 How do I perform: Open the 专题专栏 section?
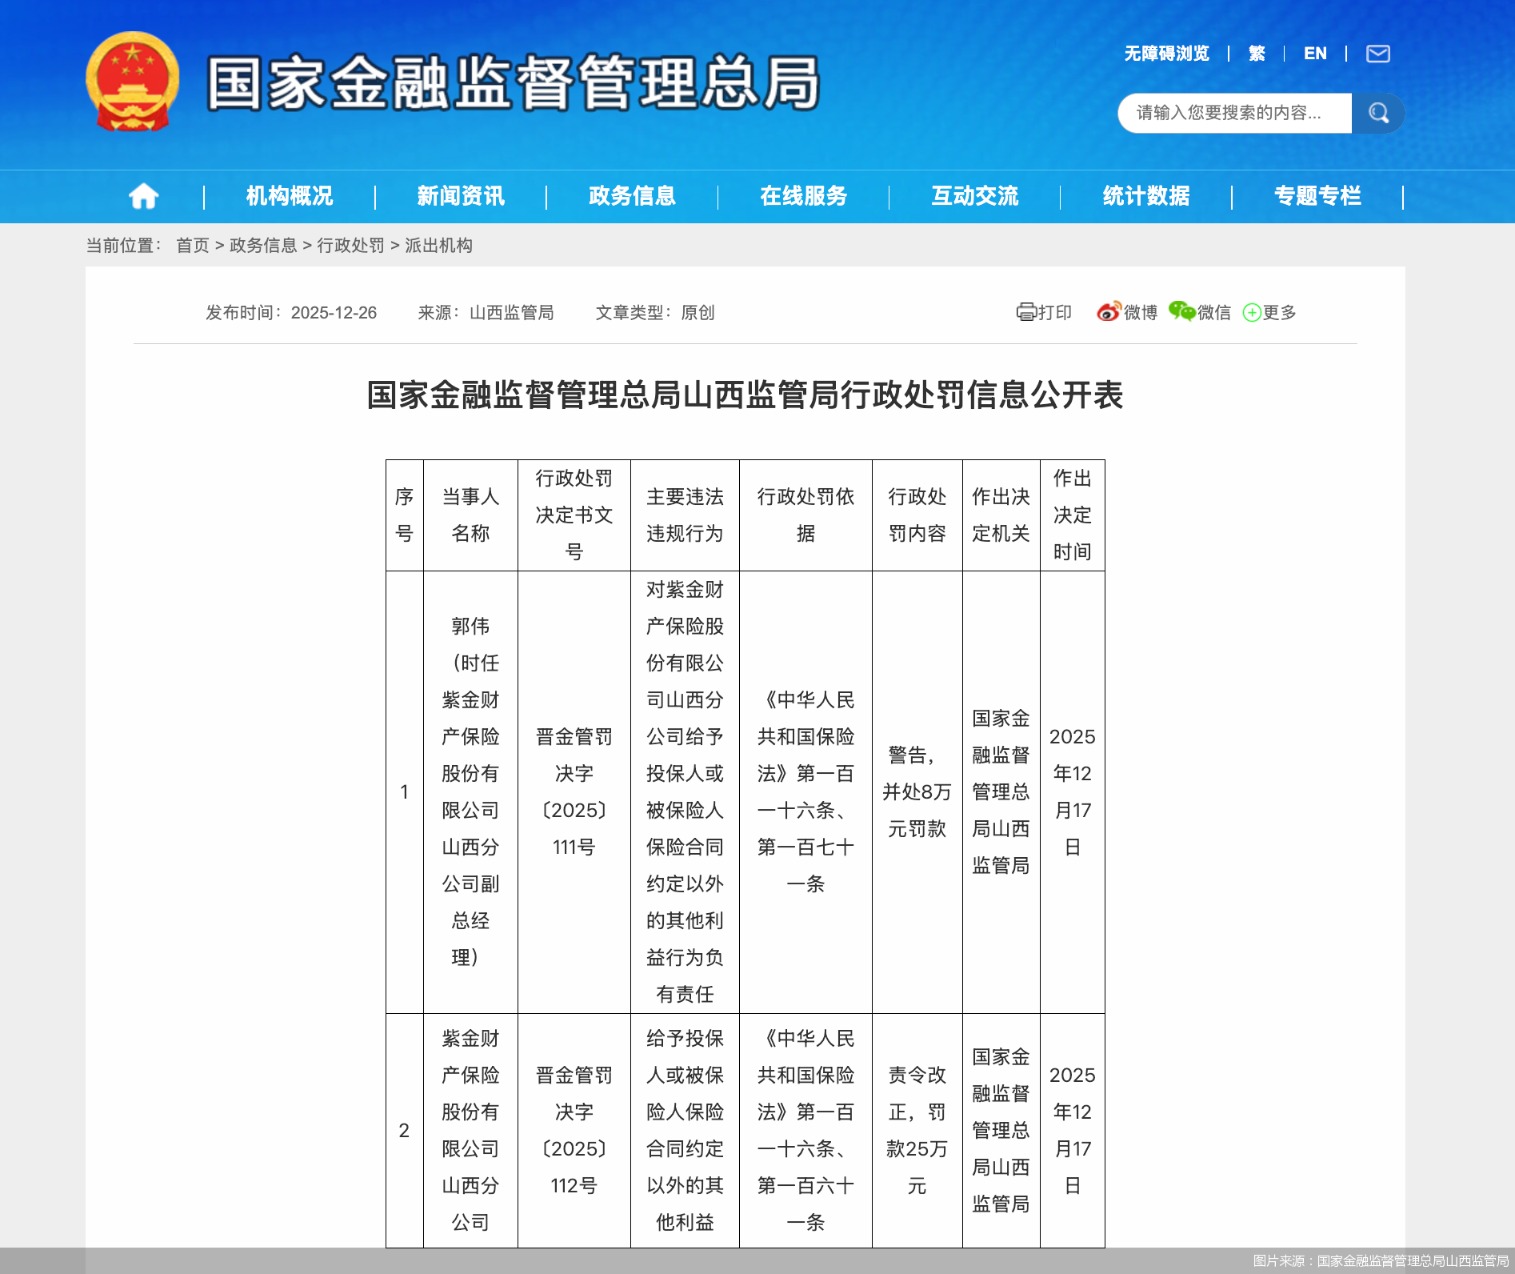pos(1317,196)
